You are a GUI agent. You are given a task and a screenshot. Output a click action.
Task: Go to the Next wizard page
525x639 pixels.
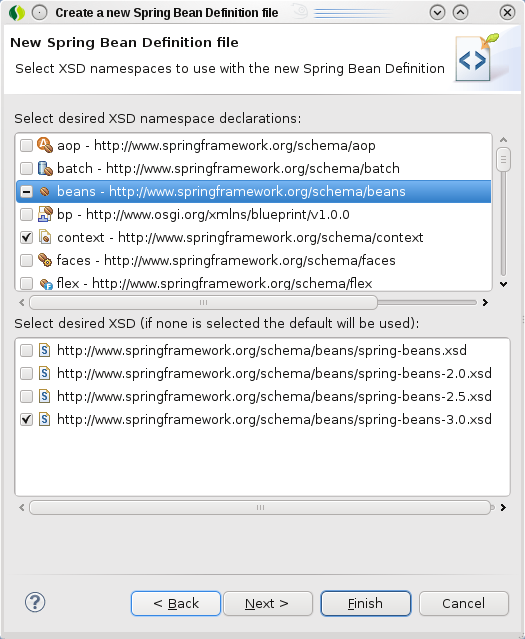268,603
